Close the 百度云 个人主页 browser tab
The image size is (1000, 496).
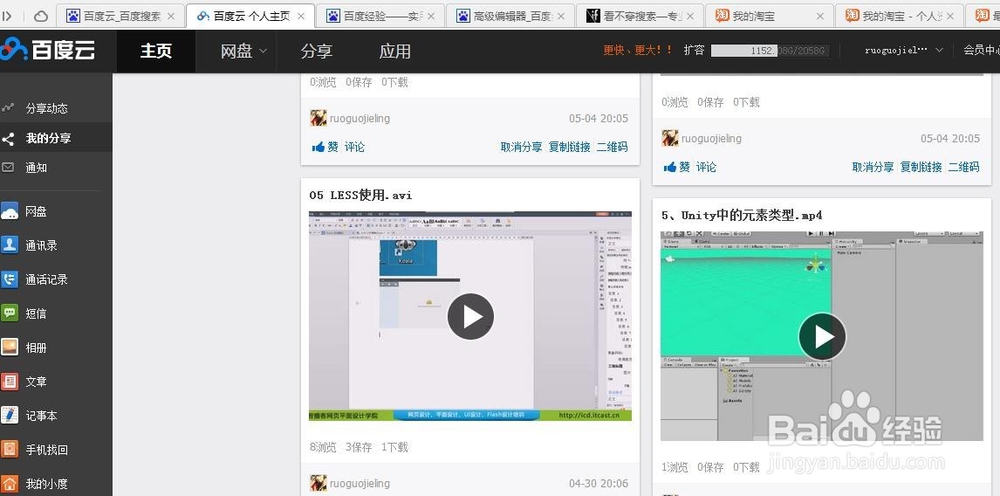[301, 16]
